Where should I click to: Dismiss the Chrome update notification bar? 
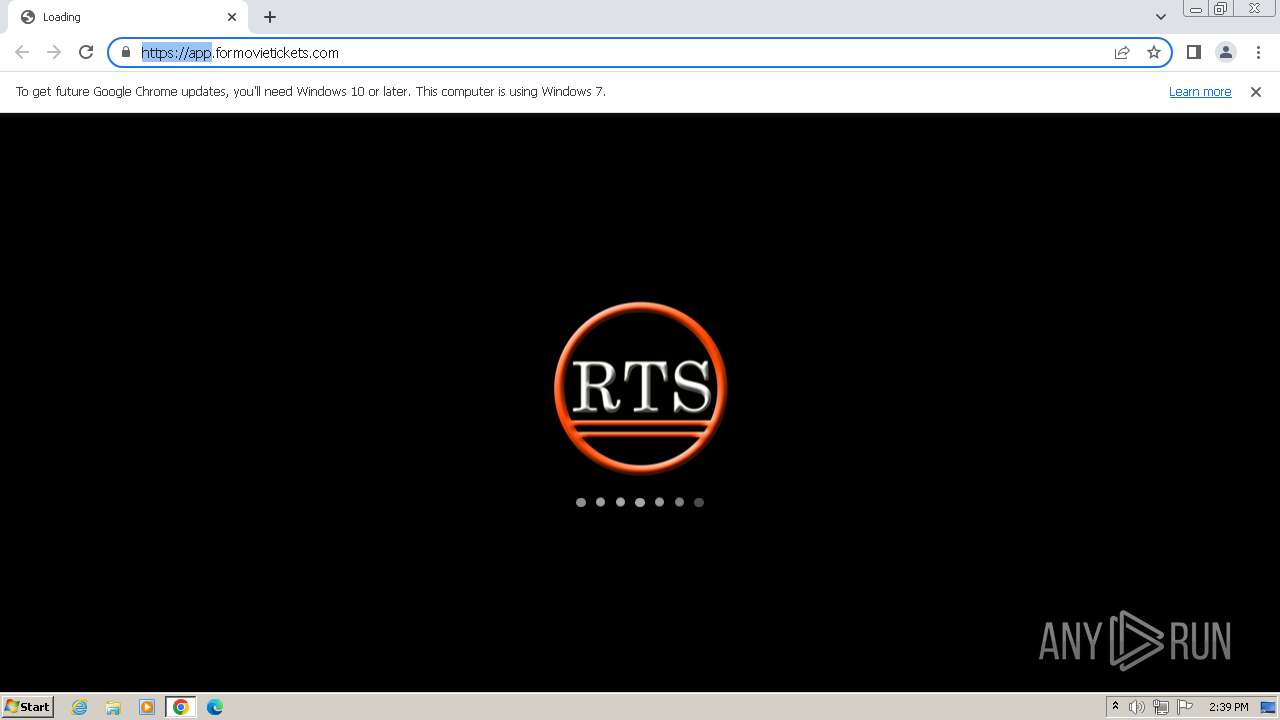1256,91
